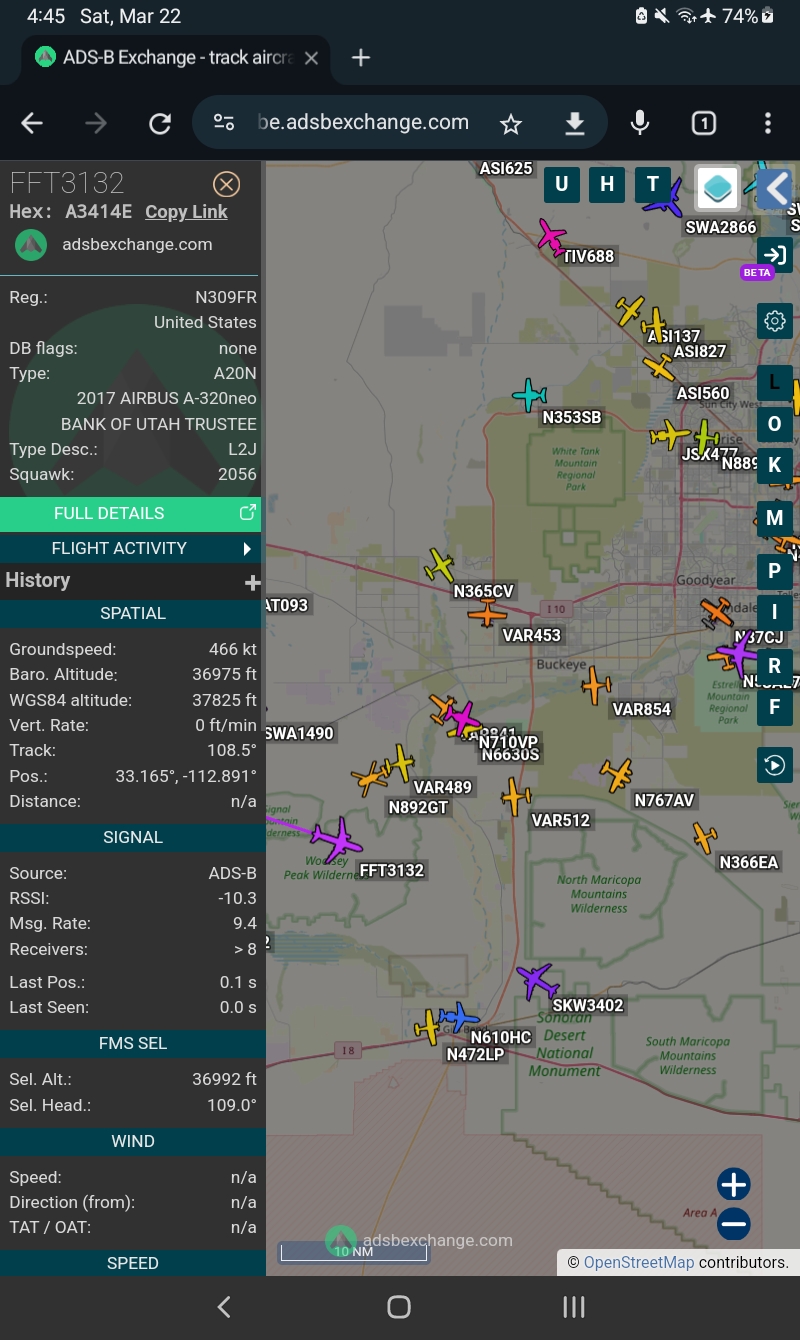Zoom in the map with plus button
Viewport: 800px width, 1340px height.
click(734, 1185)
